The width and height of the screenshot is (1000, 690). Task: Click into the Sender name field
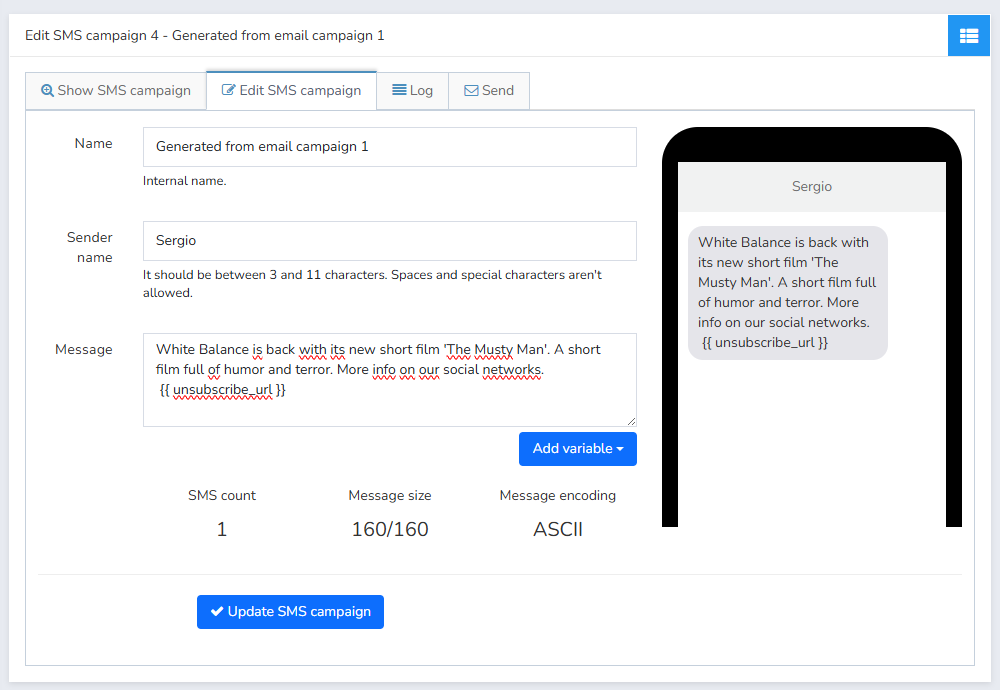(390, 241)
